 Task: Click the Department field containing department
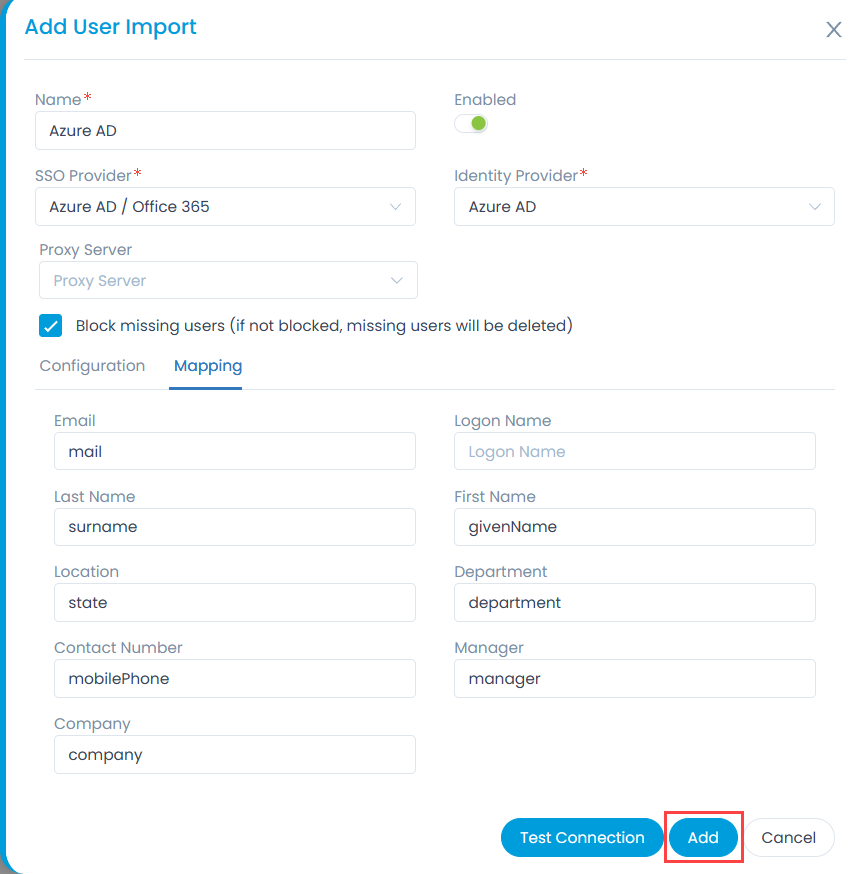634,602
